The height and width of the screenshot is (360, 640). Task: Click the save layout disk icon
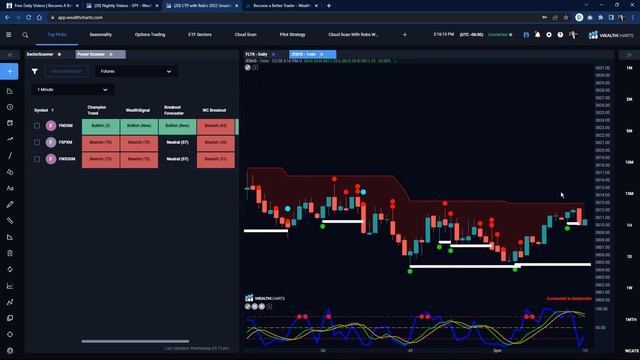526,35
